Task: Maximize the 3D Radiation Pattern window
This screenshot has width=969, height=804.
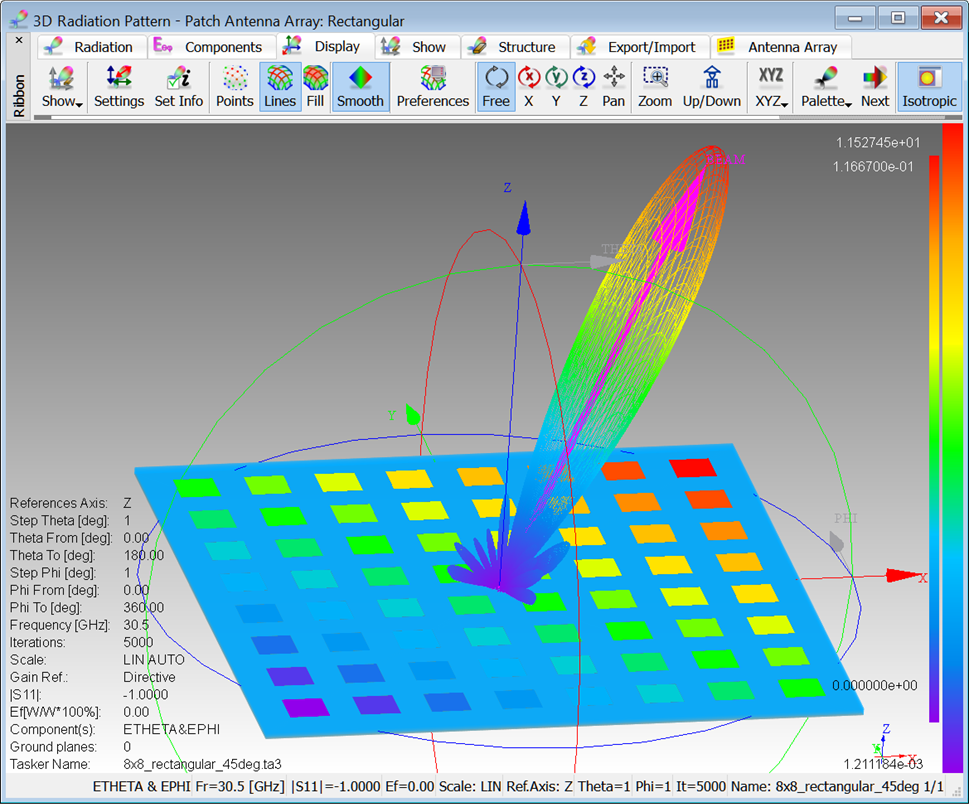Action: (898, 18)
